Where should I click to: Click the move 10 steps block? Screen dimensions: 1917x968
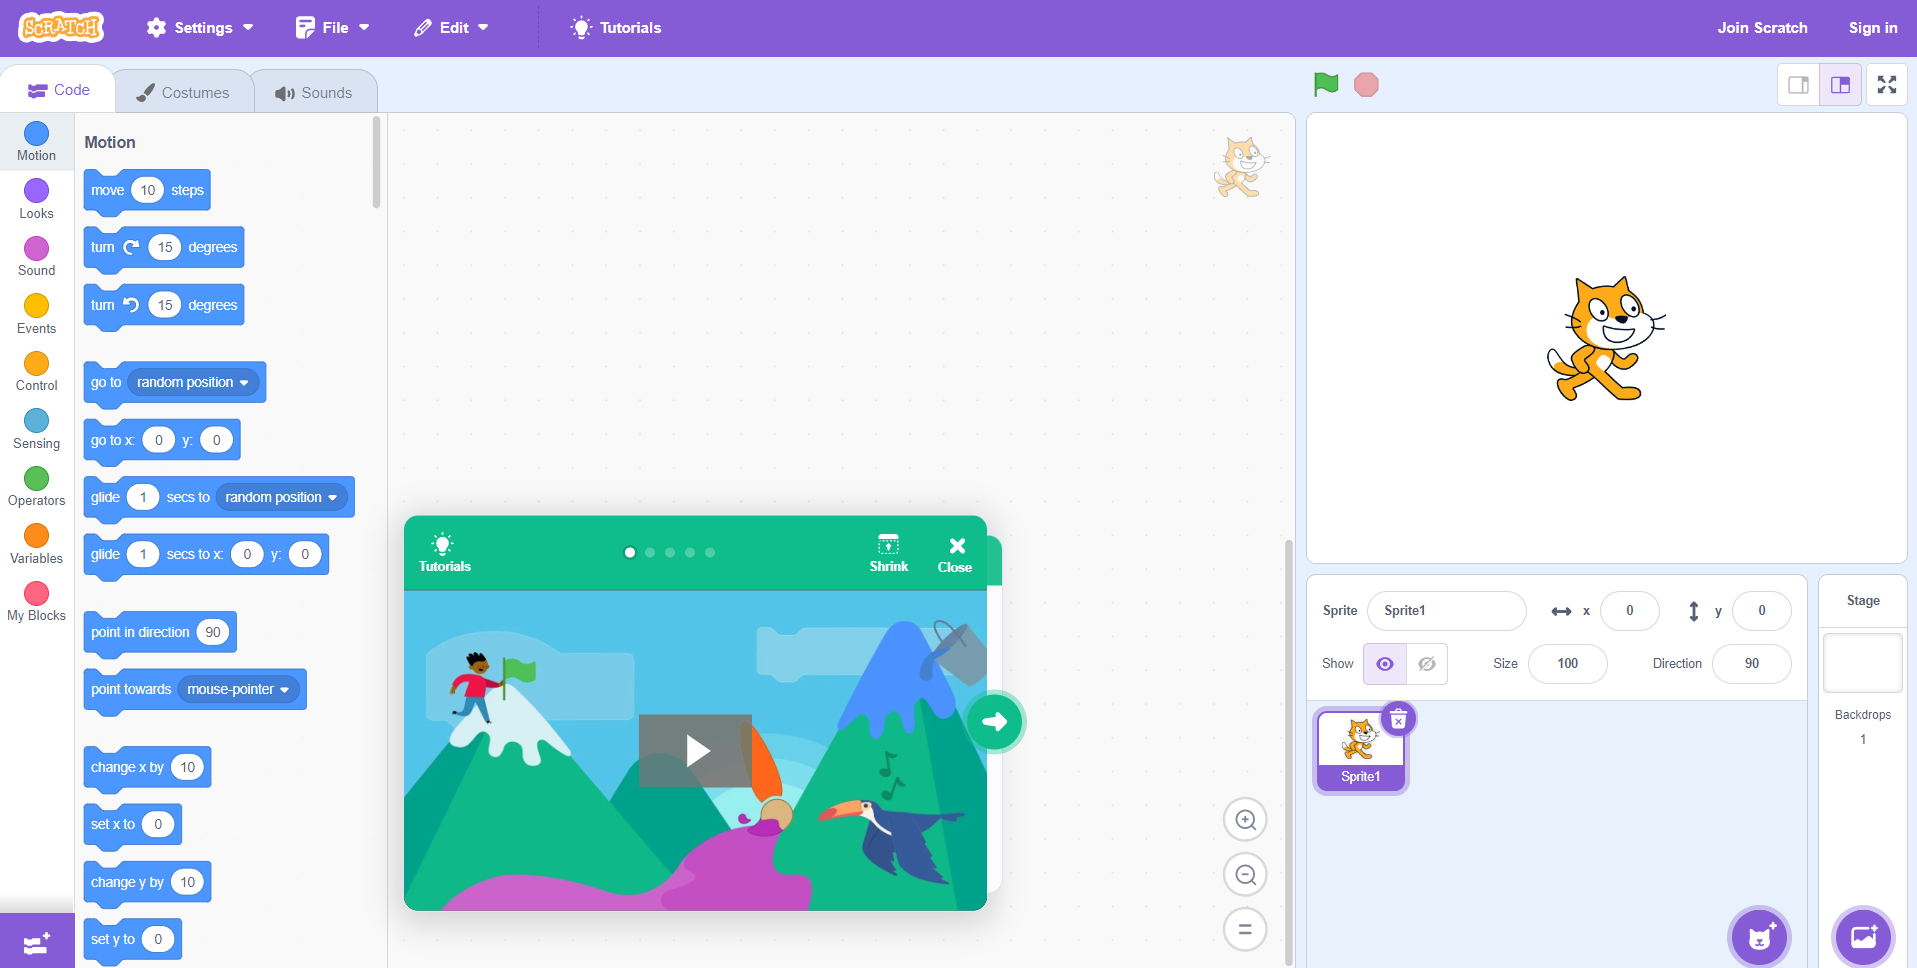[147, 191]
